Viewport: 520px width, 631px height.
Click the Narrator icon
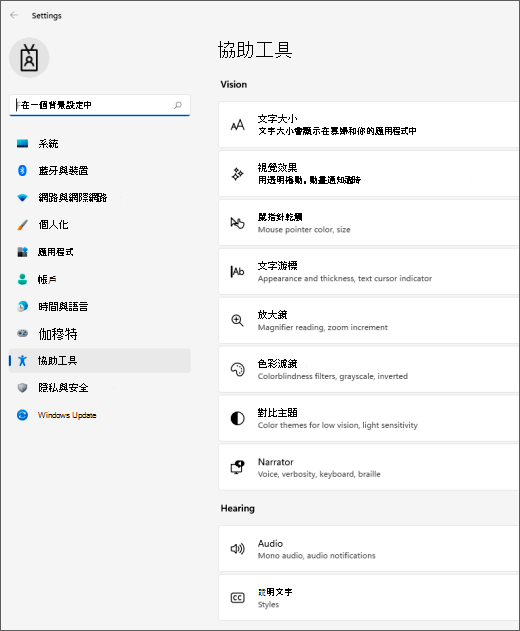pyautogui.click(x=237, y=467)
